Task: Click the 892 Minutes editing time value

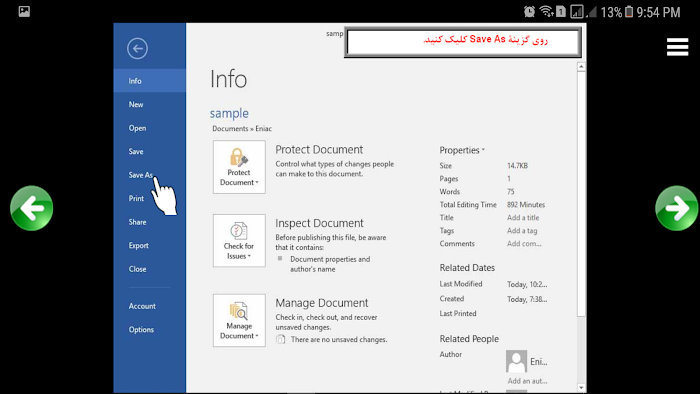Action: [x=526, y=205]
